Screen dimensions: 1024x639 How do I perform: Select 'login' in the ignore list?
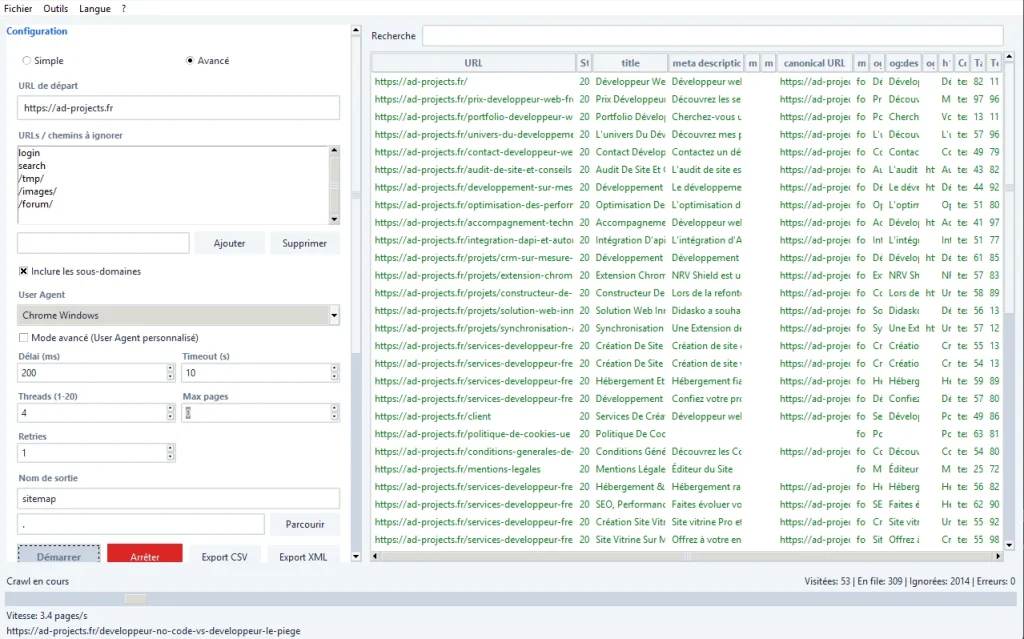[29, 153]
